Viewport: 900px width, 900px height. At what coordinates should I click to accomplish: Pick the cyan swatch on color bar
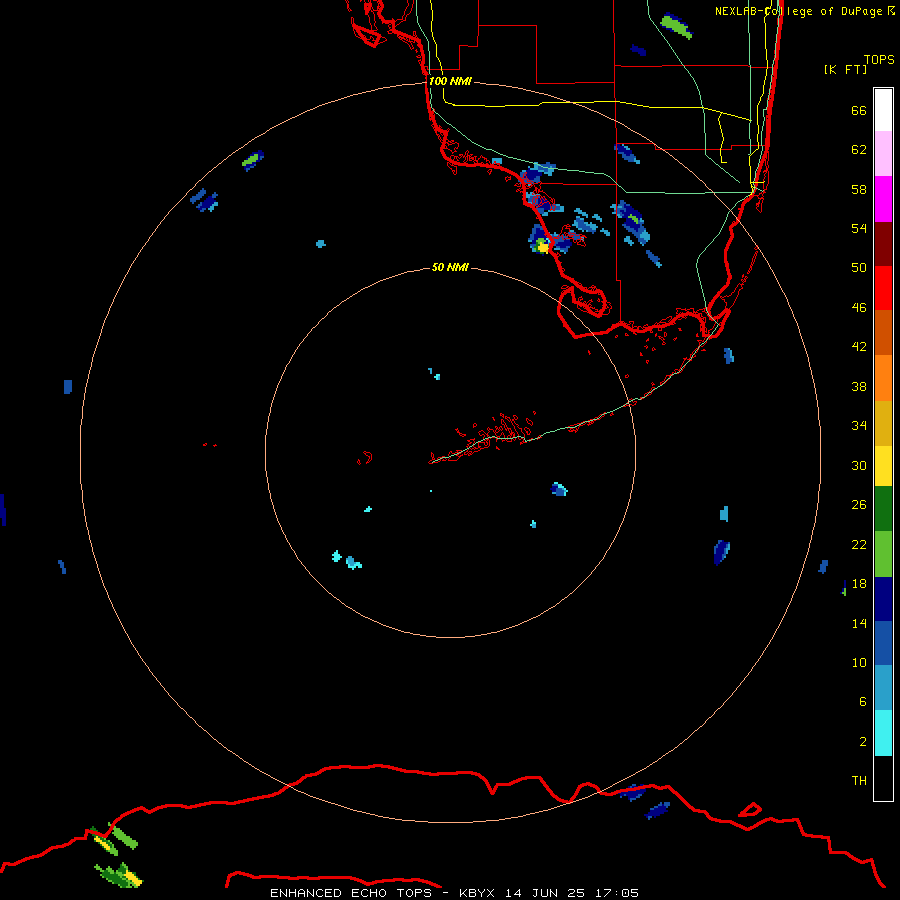pyautogui.click(x=883, y=733)
